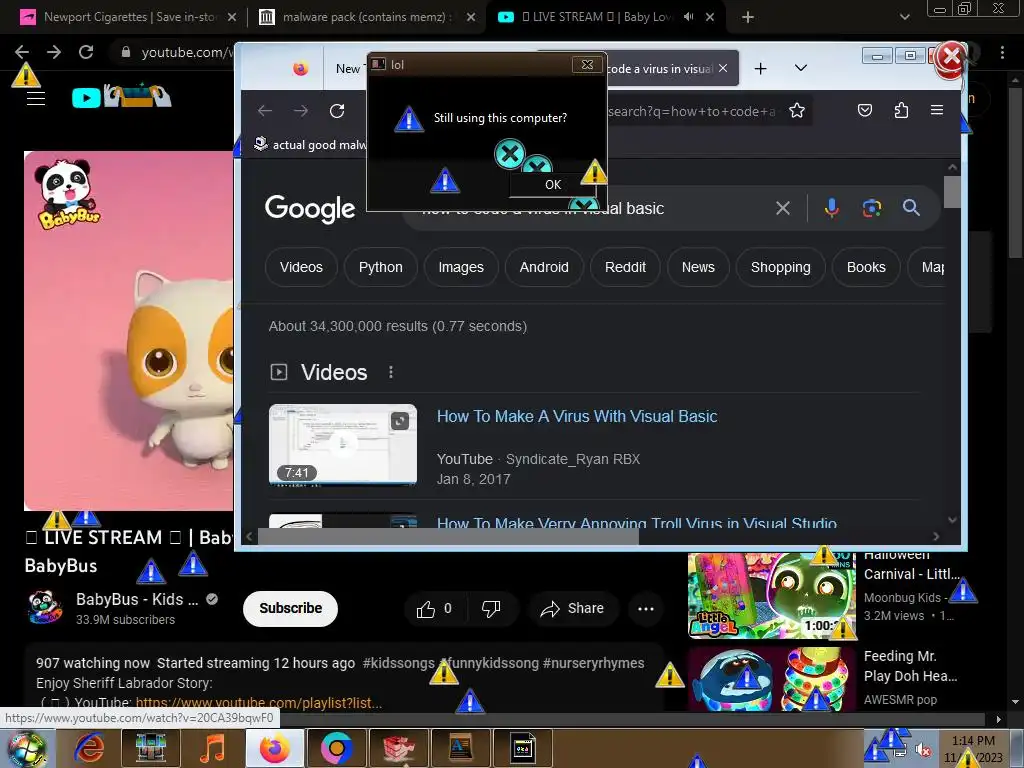
Task: Share the BabyBus live stream
Action: tap(572, 609)
